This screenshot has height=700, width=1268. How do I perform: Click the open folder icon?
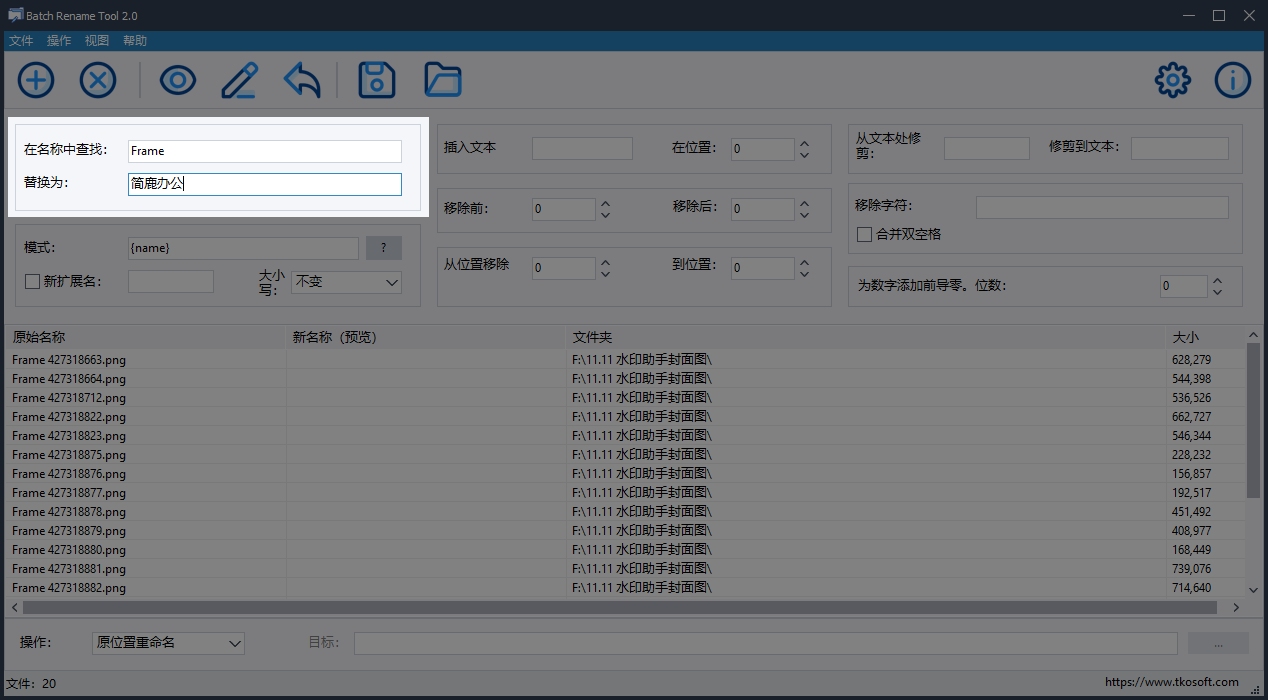pos(443,80)
